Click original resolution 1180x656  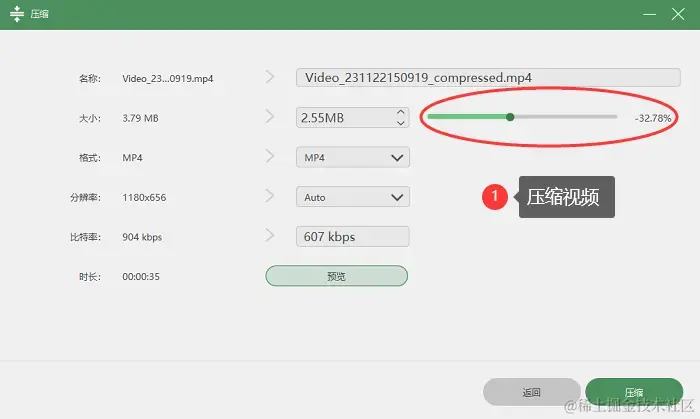(x=144, y=197)
